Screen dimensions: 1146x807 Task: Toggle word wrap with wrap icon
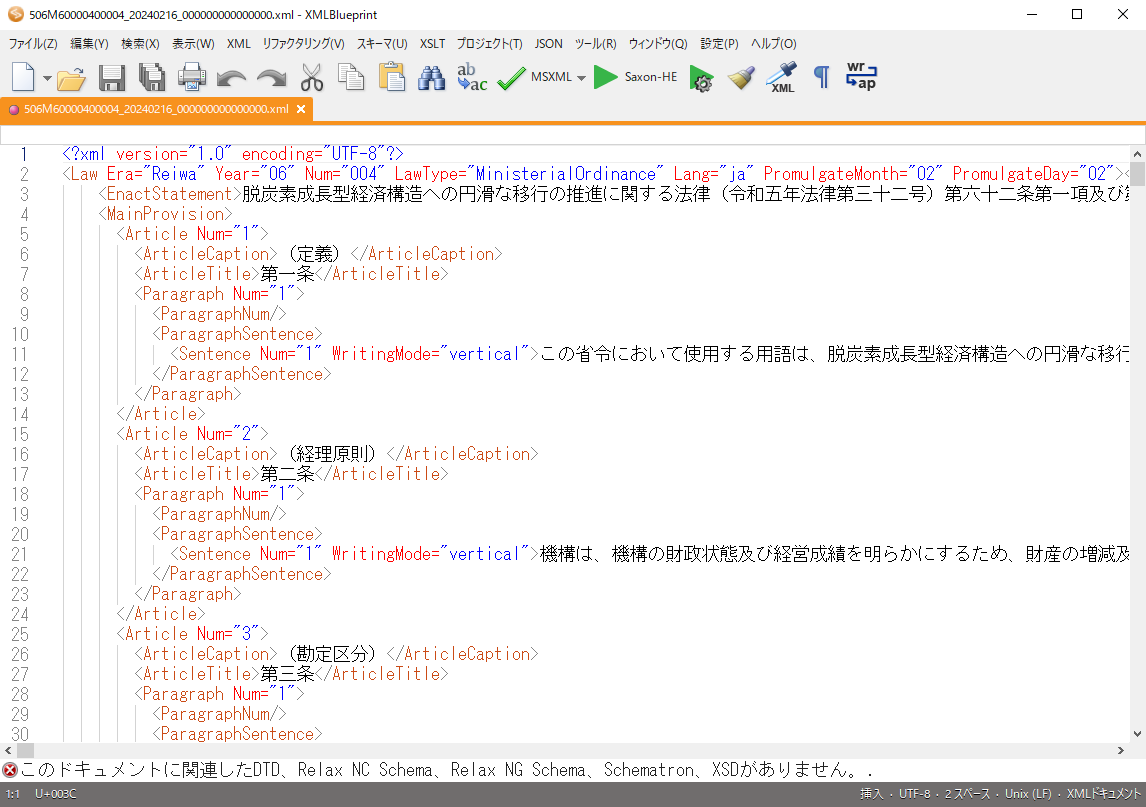860,76
